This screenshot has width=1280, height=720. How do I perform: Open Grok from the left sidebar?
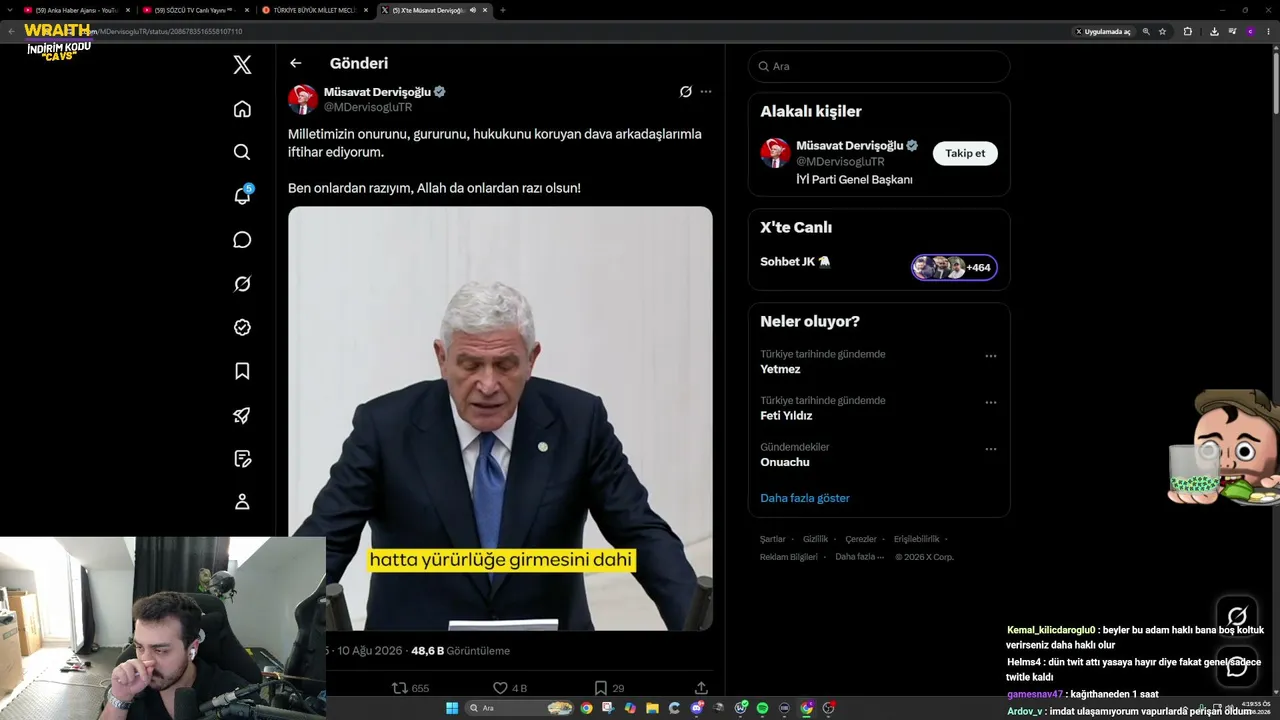click(242, 284)
